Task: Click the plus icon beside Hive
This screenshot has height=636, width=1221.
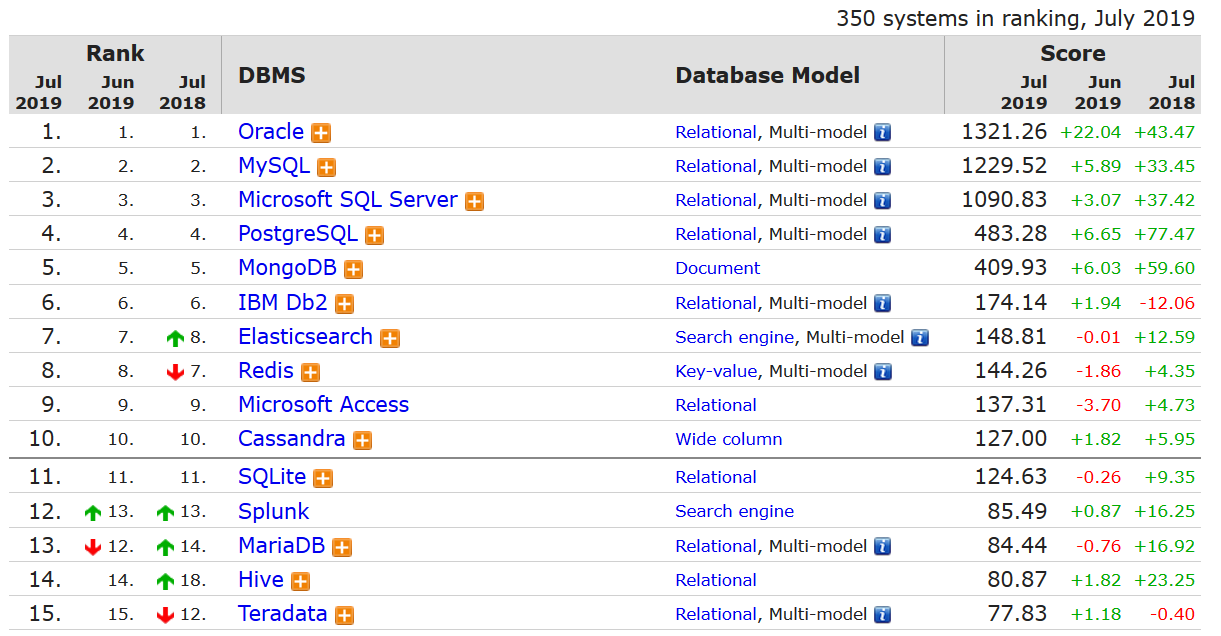Action: [x=300, y=581]
